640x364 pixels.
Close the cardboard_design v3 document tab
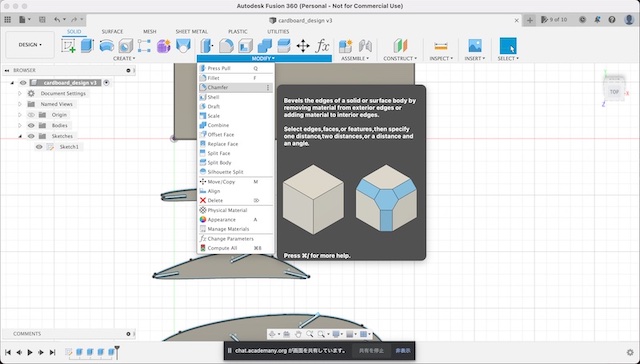[516, 20]
